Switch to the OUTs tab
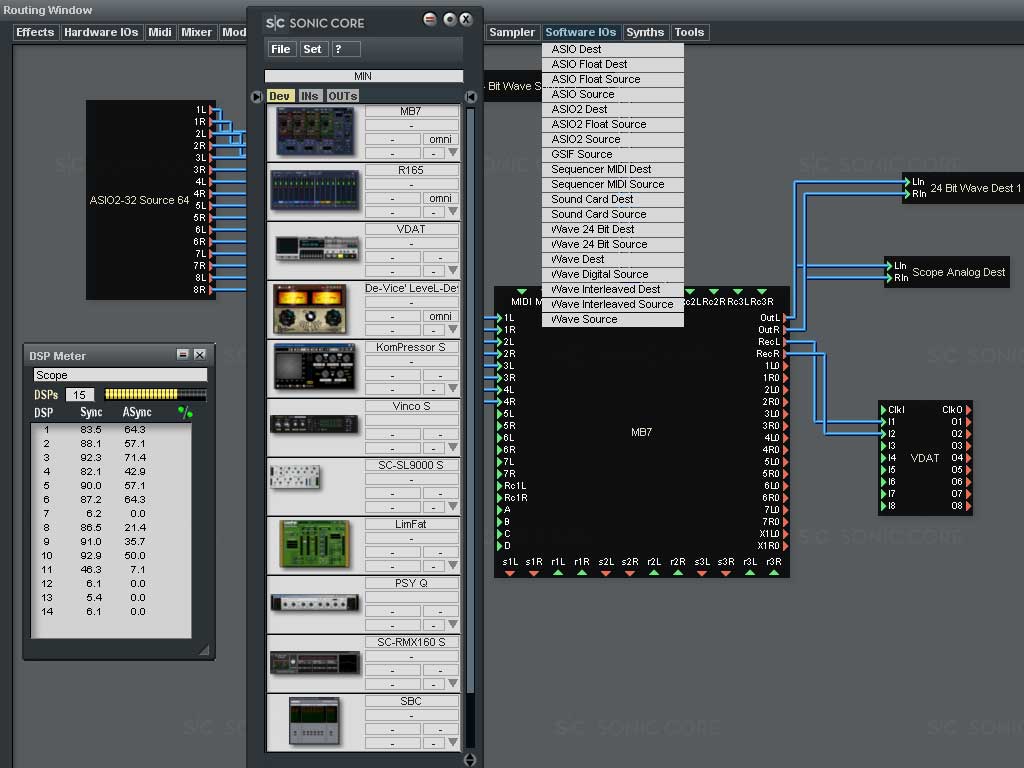1024x768 pixels. pos(342,96)
